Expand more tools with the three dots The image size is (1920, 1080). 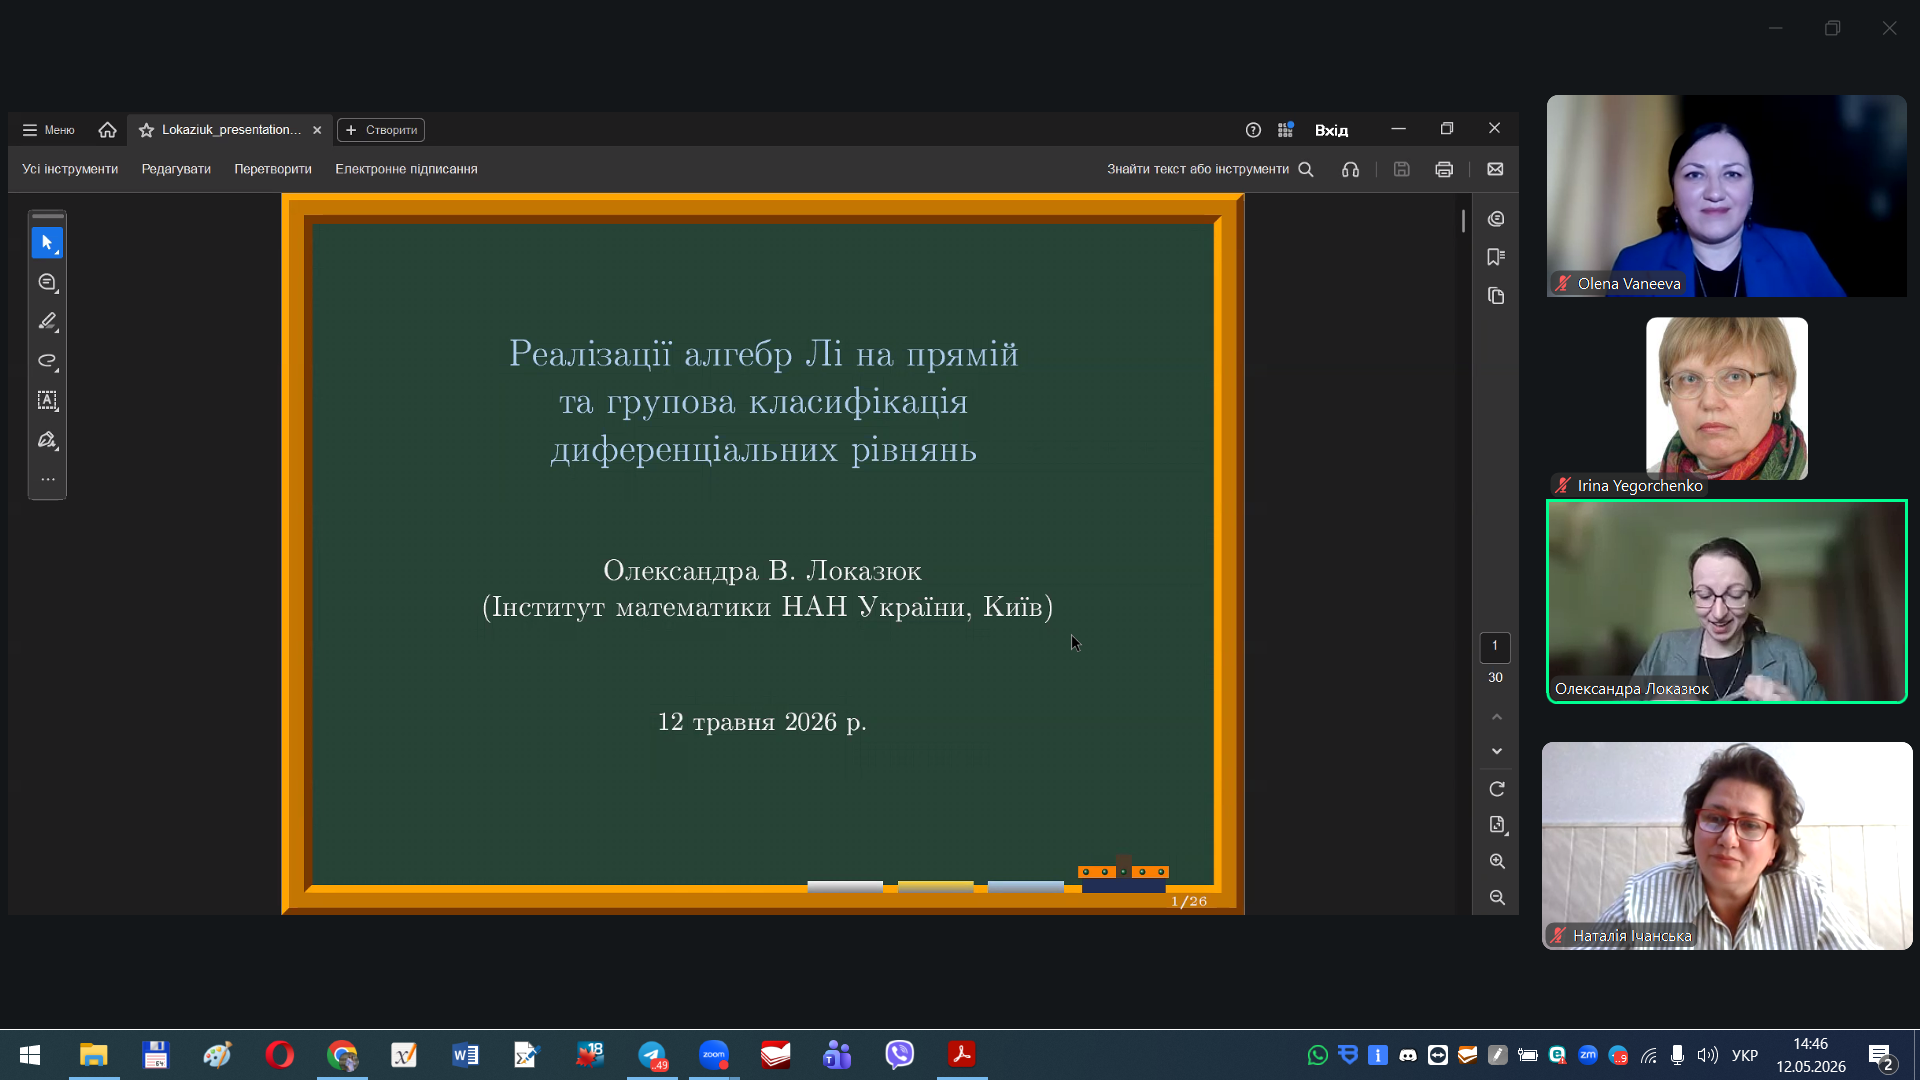tap(47, 480)
